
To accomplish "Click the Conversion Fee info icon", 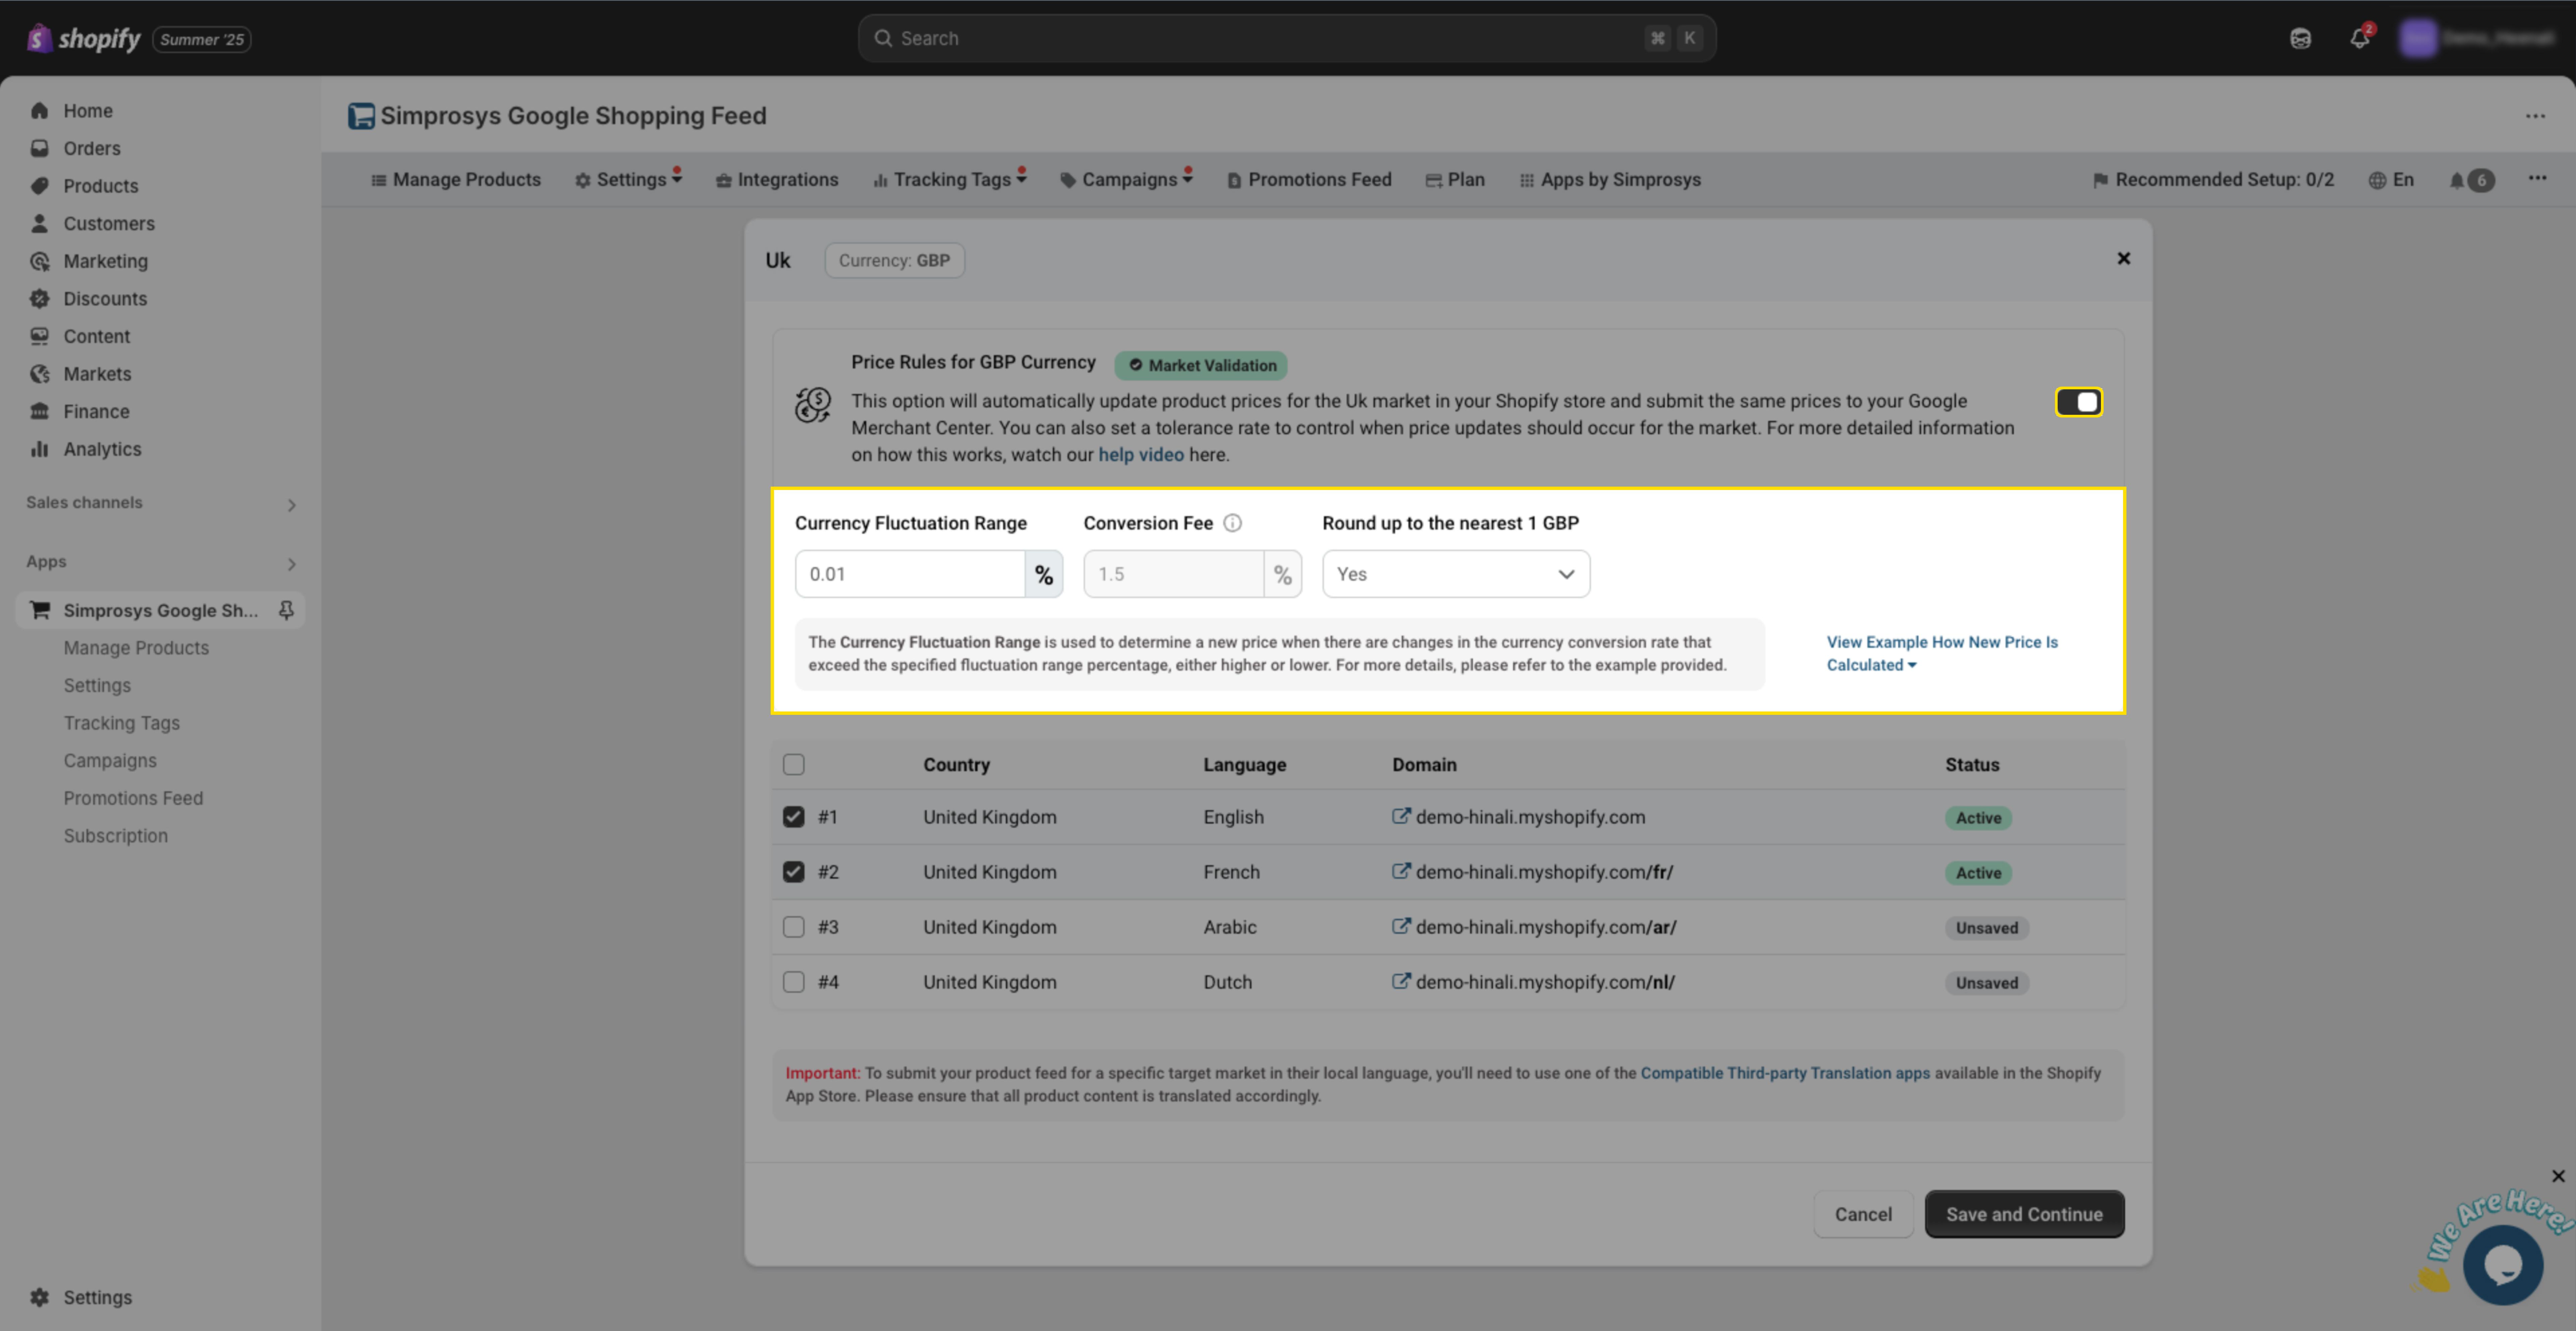I will coord(1232,523).
